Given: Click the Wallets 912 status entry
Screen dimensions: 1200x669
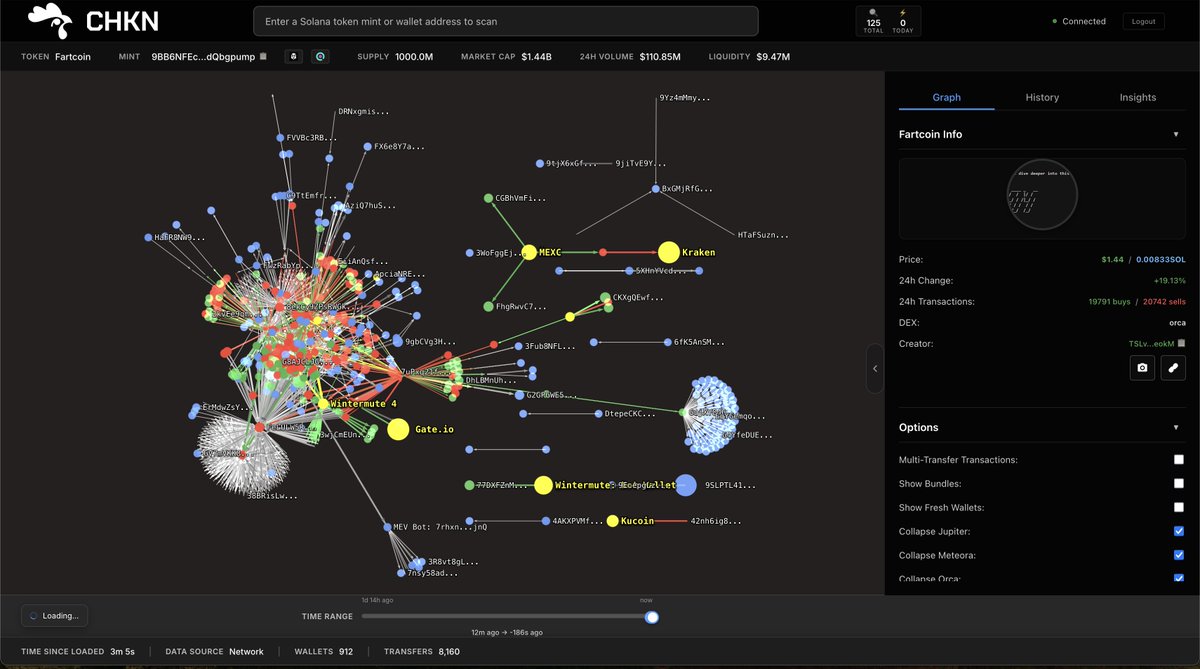Looking at the screenshot, I should coord(323,651).
